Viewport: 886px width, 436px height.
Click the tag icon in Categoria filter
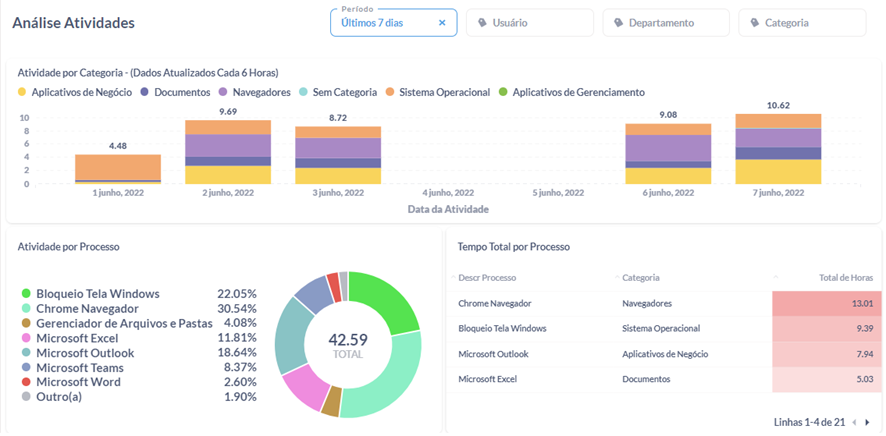coord(754,22)
